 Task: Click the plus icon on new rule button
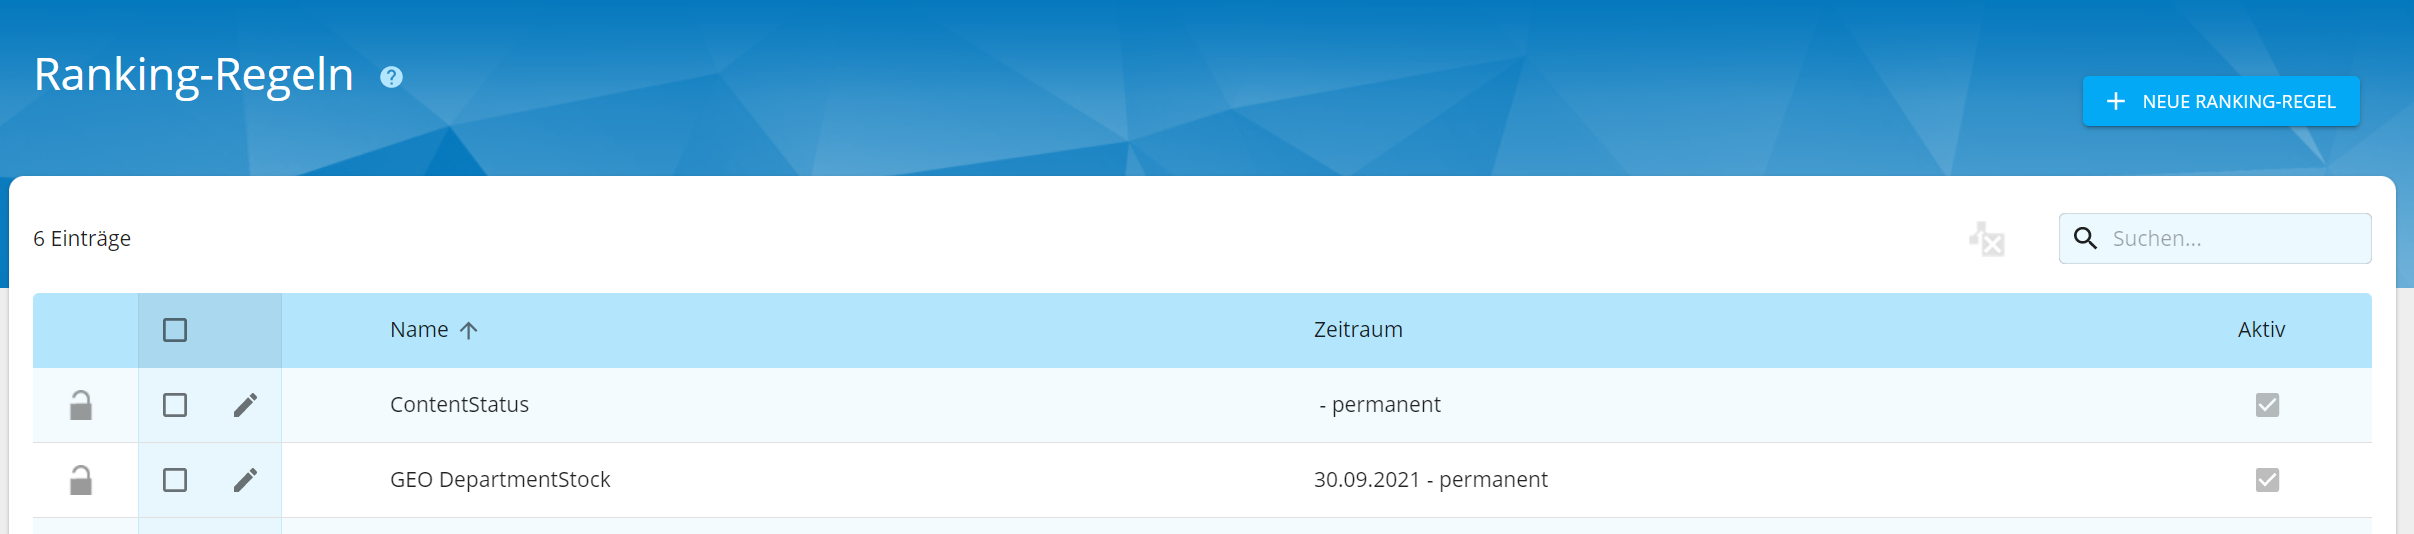click(x=2115, y=101)
